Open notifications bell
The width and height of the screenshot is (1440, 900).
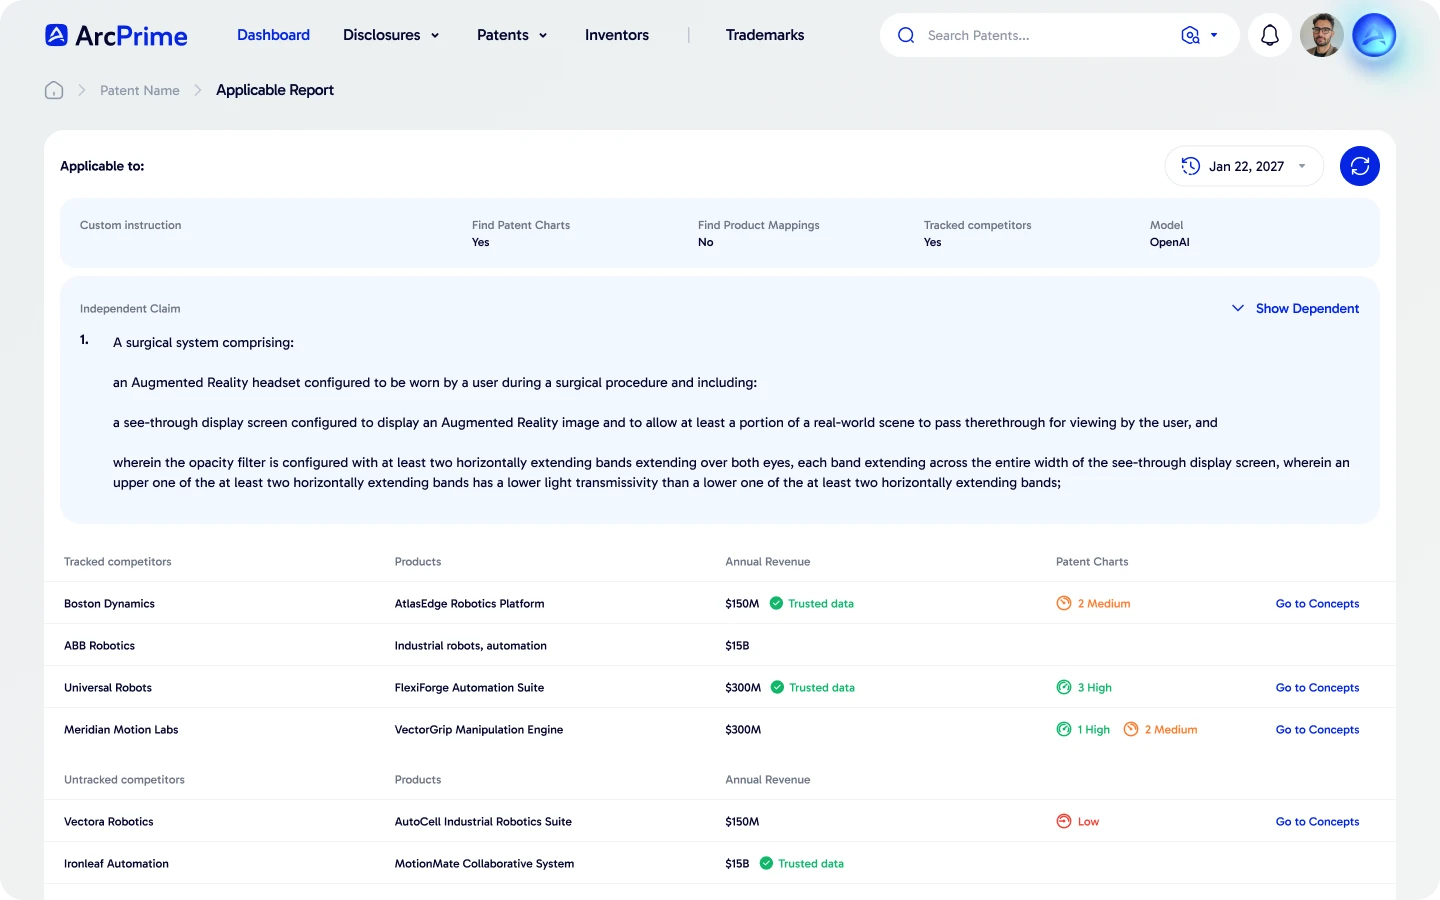[x=1270, y=35]
